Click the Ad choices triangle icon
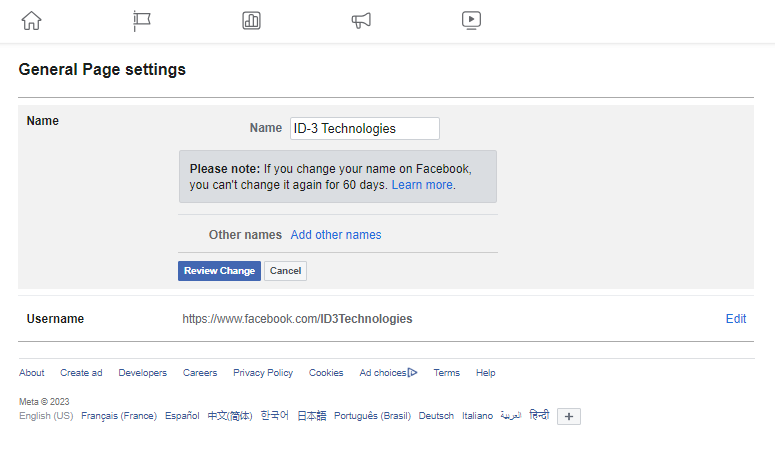 pyautogui.click(x=412, y=372)
